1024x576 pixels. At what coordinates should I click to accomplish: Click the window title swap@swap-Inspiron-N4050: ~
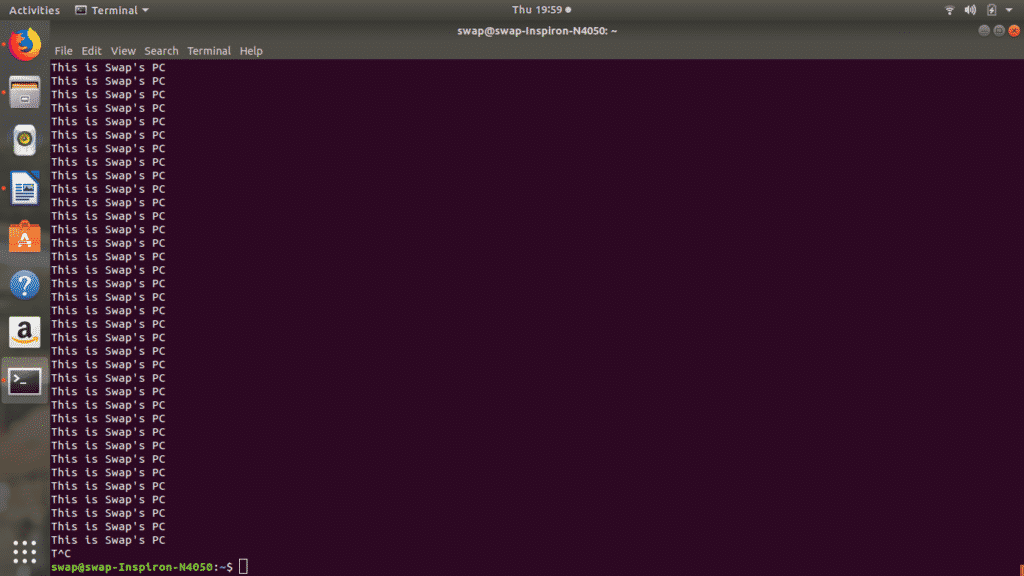click(x=537, y=31)
